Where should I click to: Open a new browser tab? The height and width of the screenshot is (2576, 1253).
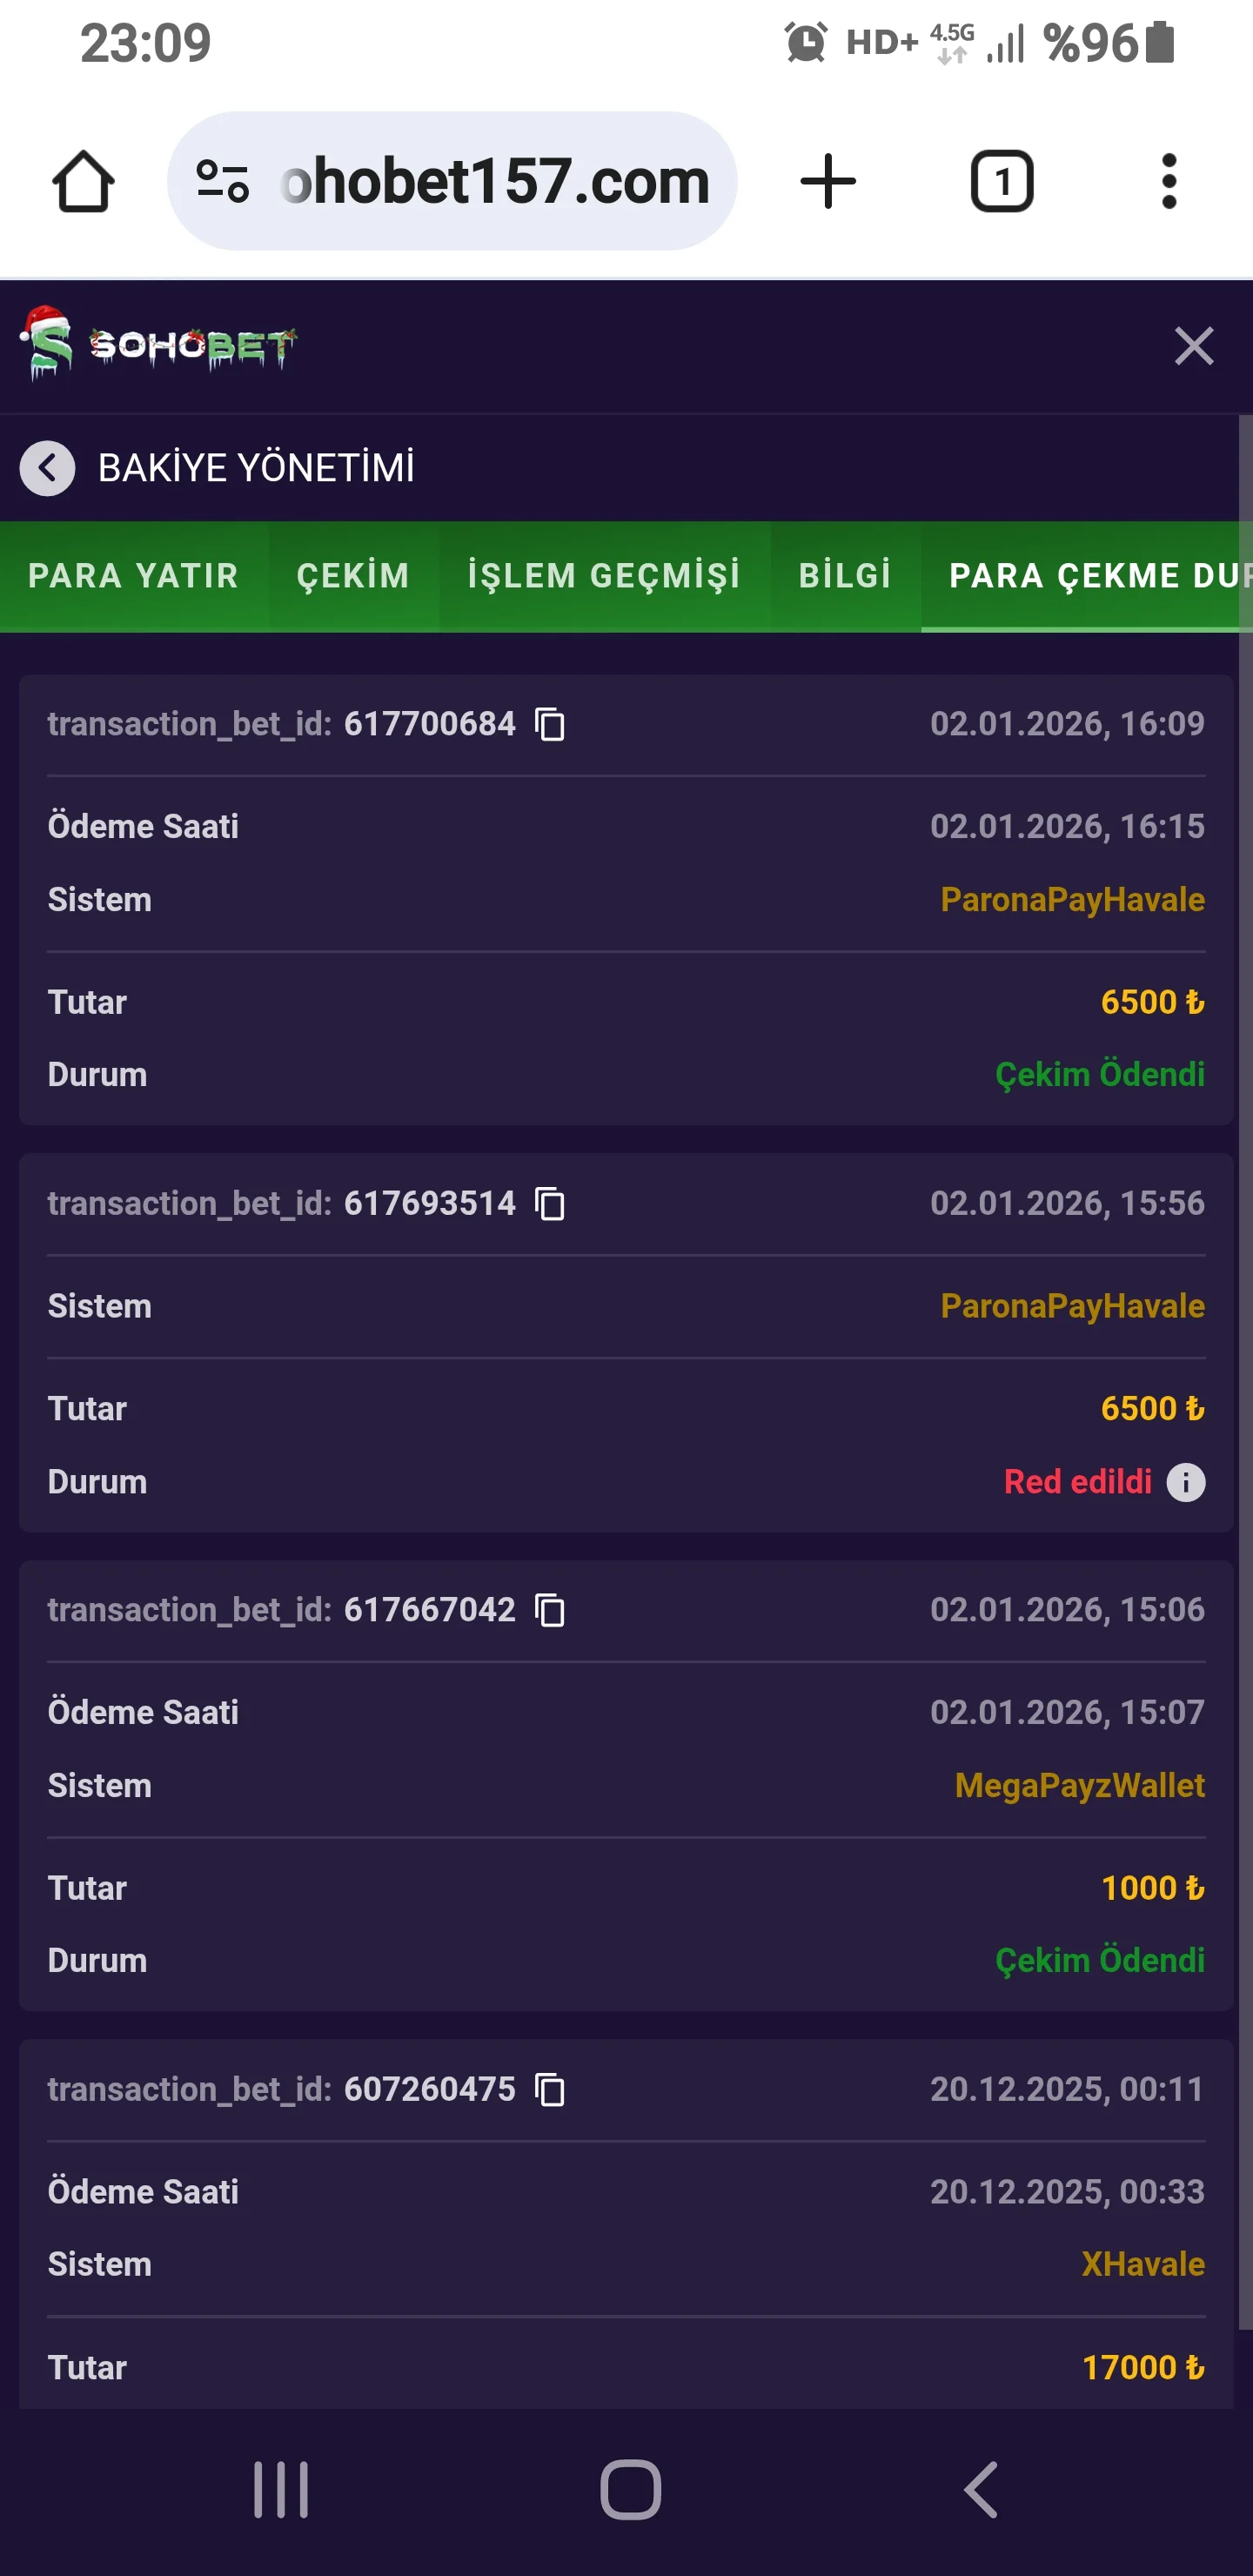click(x=828, y=182)
